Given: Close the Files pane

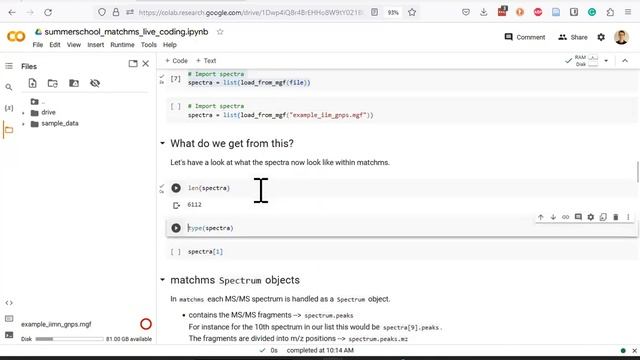Looking at the screenshot, I should 146,64.
